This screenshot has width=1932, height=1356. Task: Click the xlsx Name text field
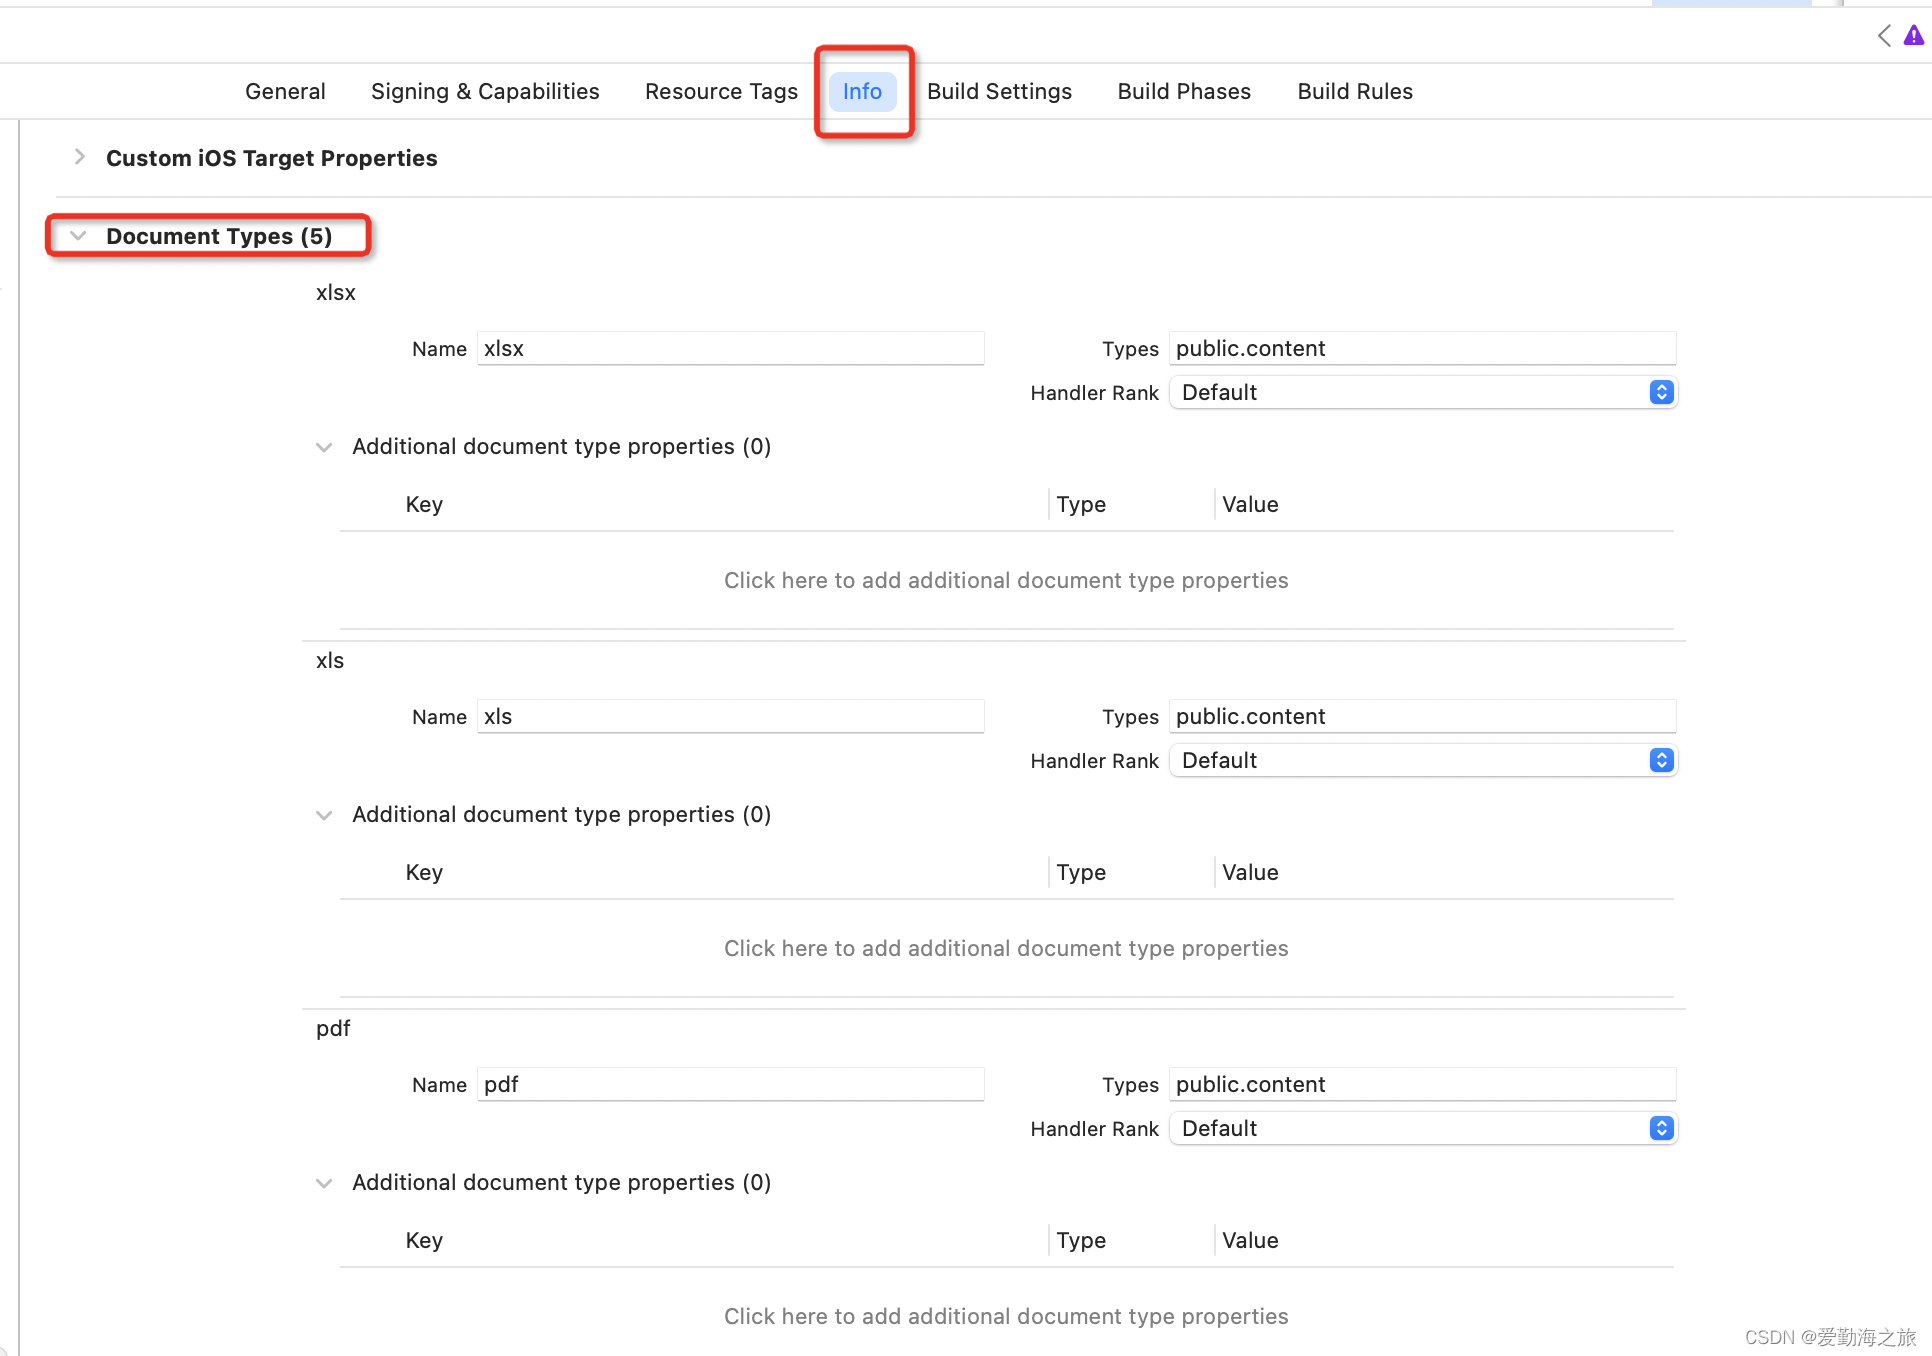[x=730, y=348]
